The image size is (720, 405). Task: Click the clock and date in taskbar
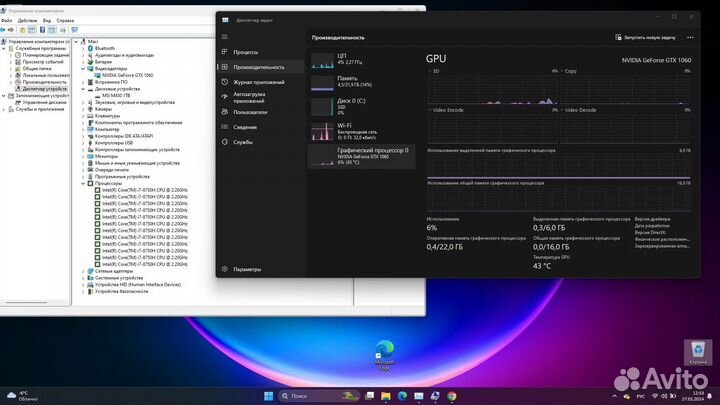click(692, 396)
